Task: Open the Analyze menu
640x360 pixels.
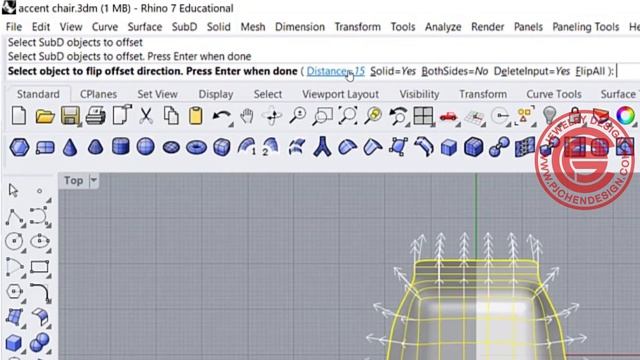Action: (443, 27)
